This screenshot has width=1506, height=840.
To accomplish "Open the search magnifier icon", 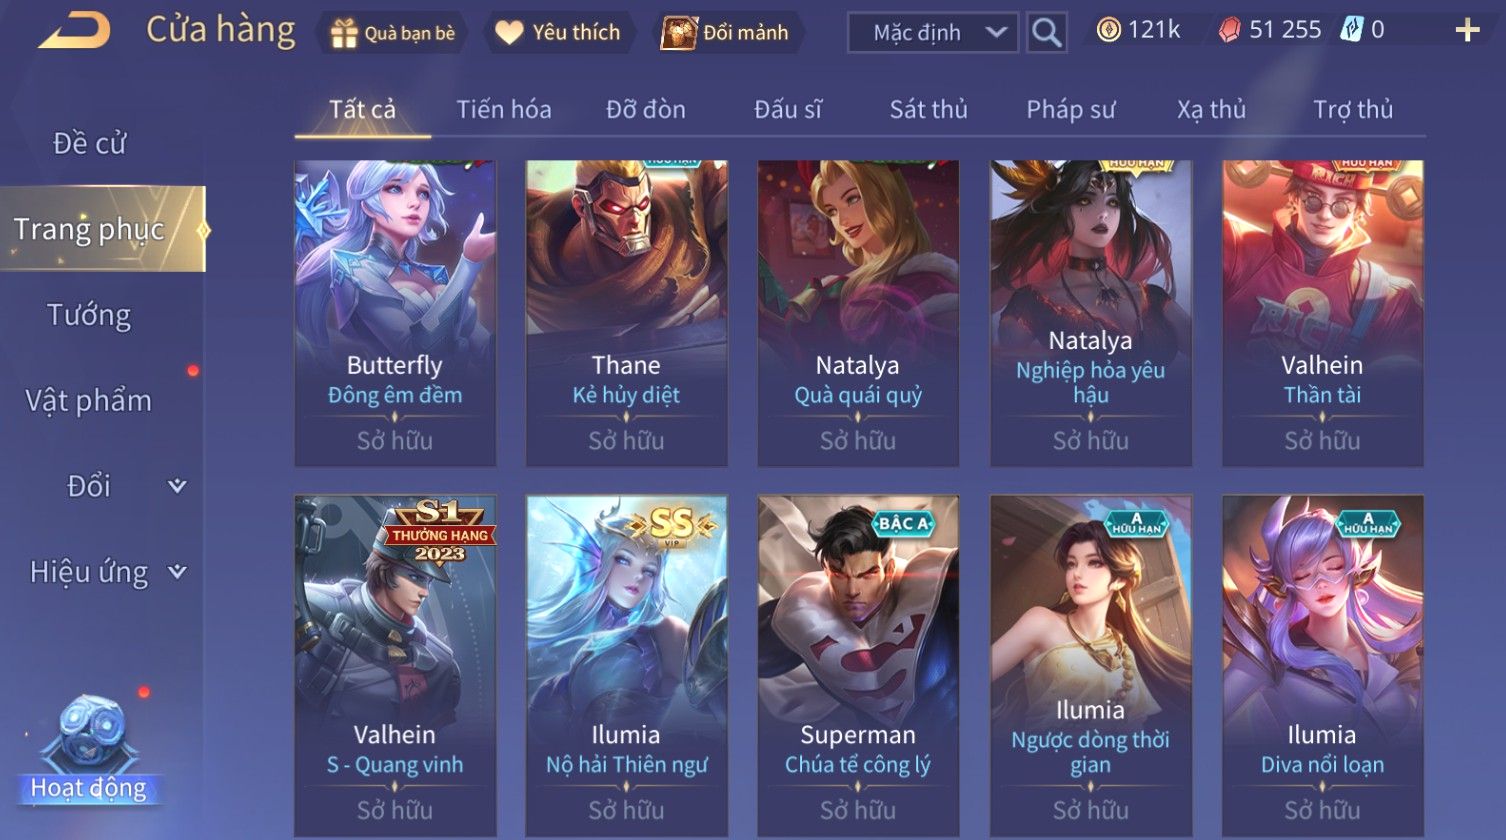I will [x=1046, y=33].
